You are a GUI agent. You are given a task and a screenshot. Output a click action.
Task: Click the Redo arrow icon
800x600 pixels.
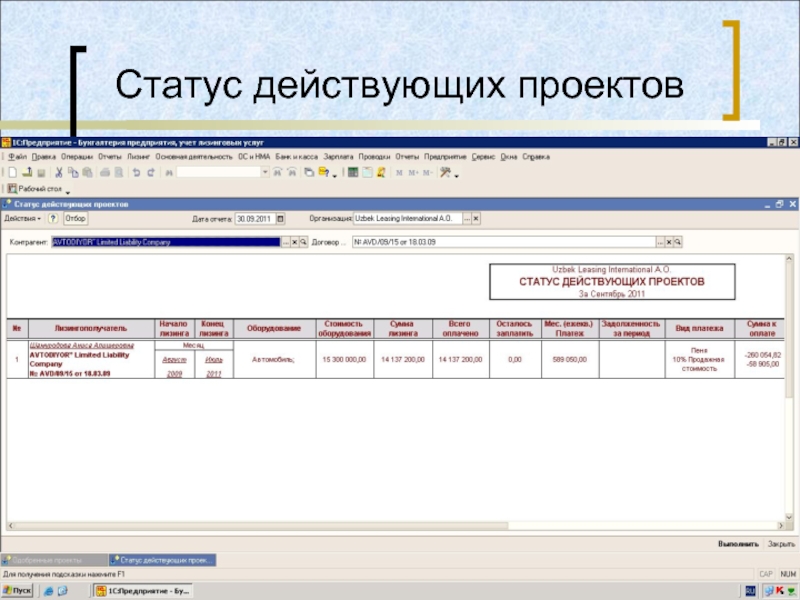[x=151, y=172]
